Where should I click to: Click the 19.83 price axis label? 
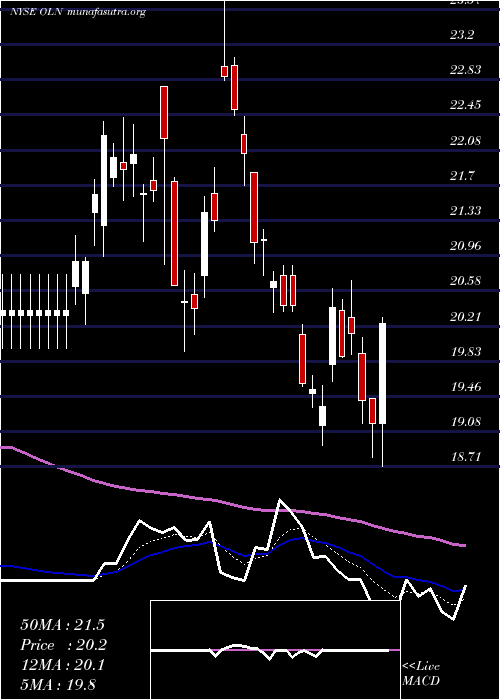click(466, 352)
